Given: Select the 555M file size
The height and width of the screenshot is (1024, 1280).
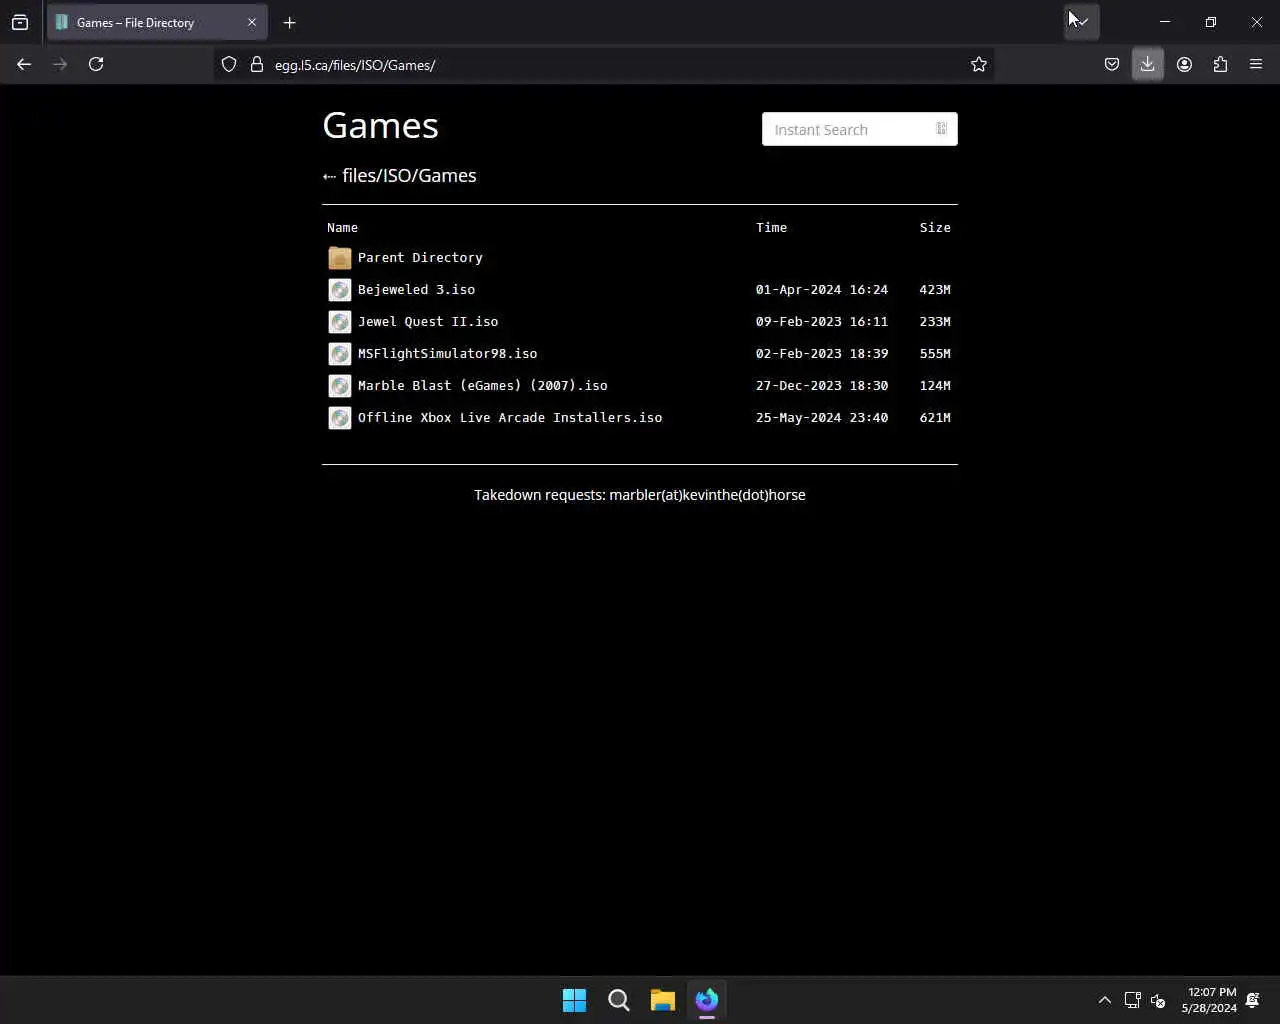Looking at the screenshot, I should click(x=935, y=353).
